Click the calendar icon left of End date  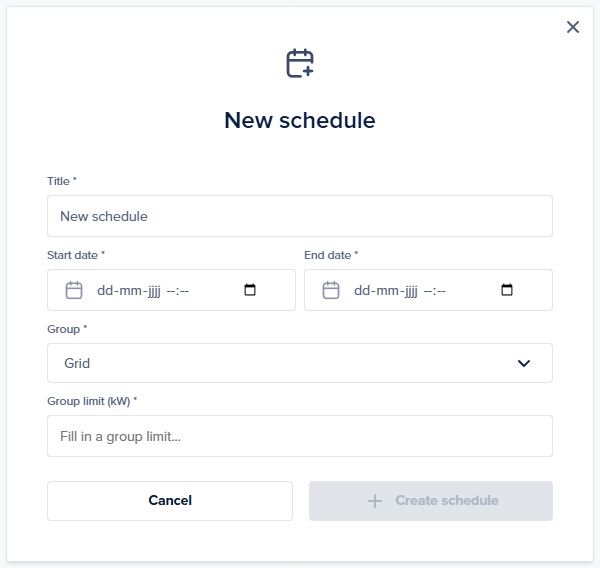click(x=331, y=290)
